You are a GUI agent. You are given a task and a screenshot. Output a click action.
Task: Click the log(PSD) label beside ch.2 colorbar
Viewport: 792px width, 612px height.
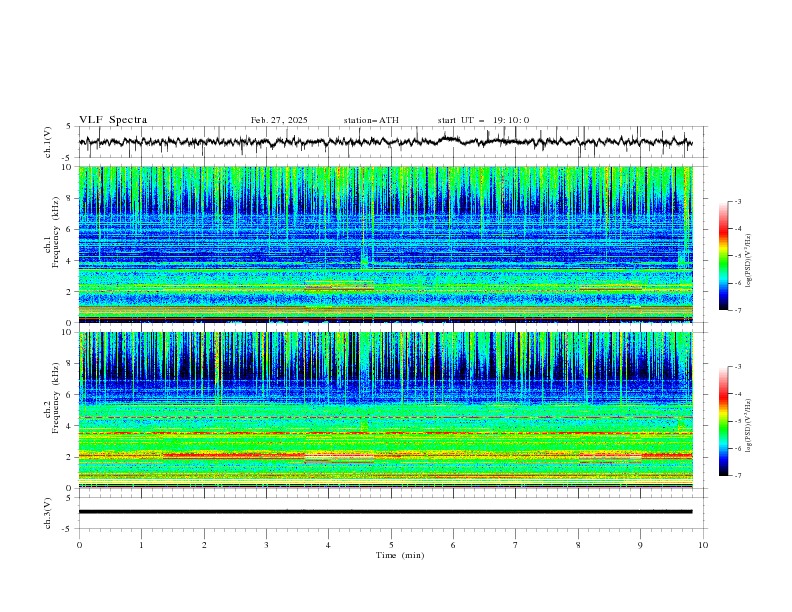coord(748,426)
